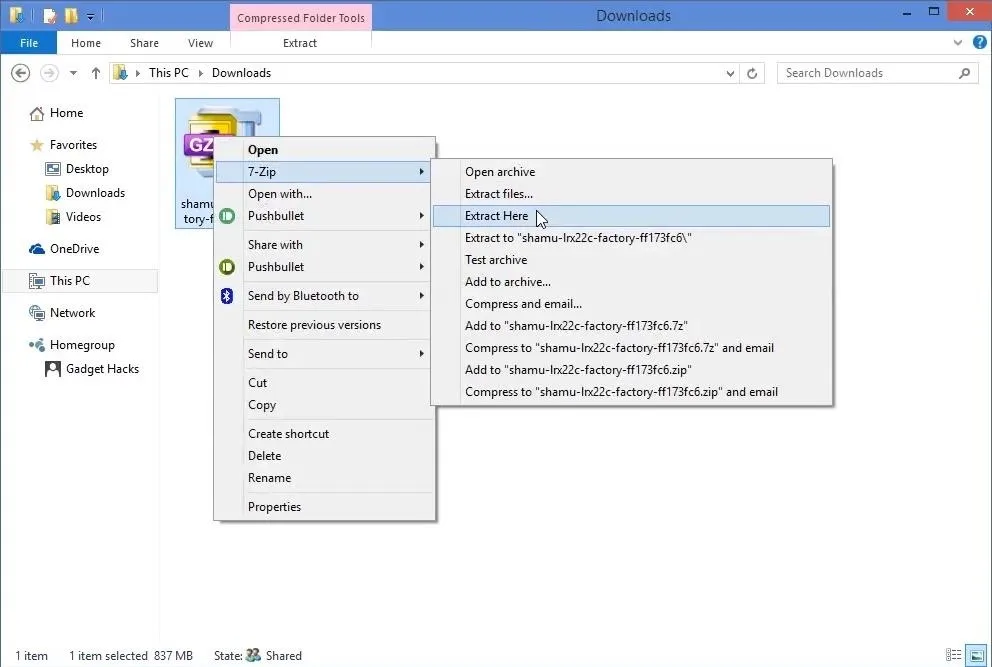Image resolution: width=992 pixels, height=667 pixels.
Task: Click This PC in address breadcrumb
Action: [168, 73]
